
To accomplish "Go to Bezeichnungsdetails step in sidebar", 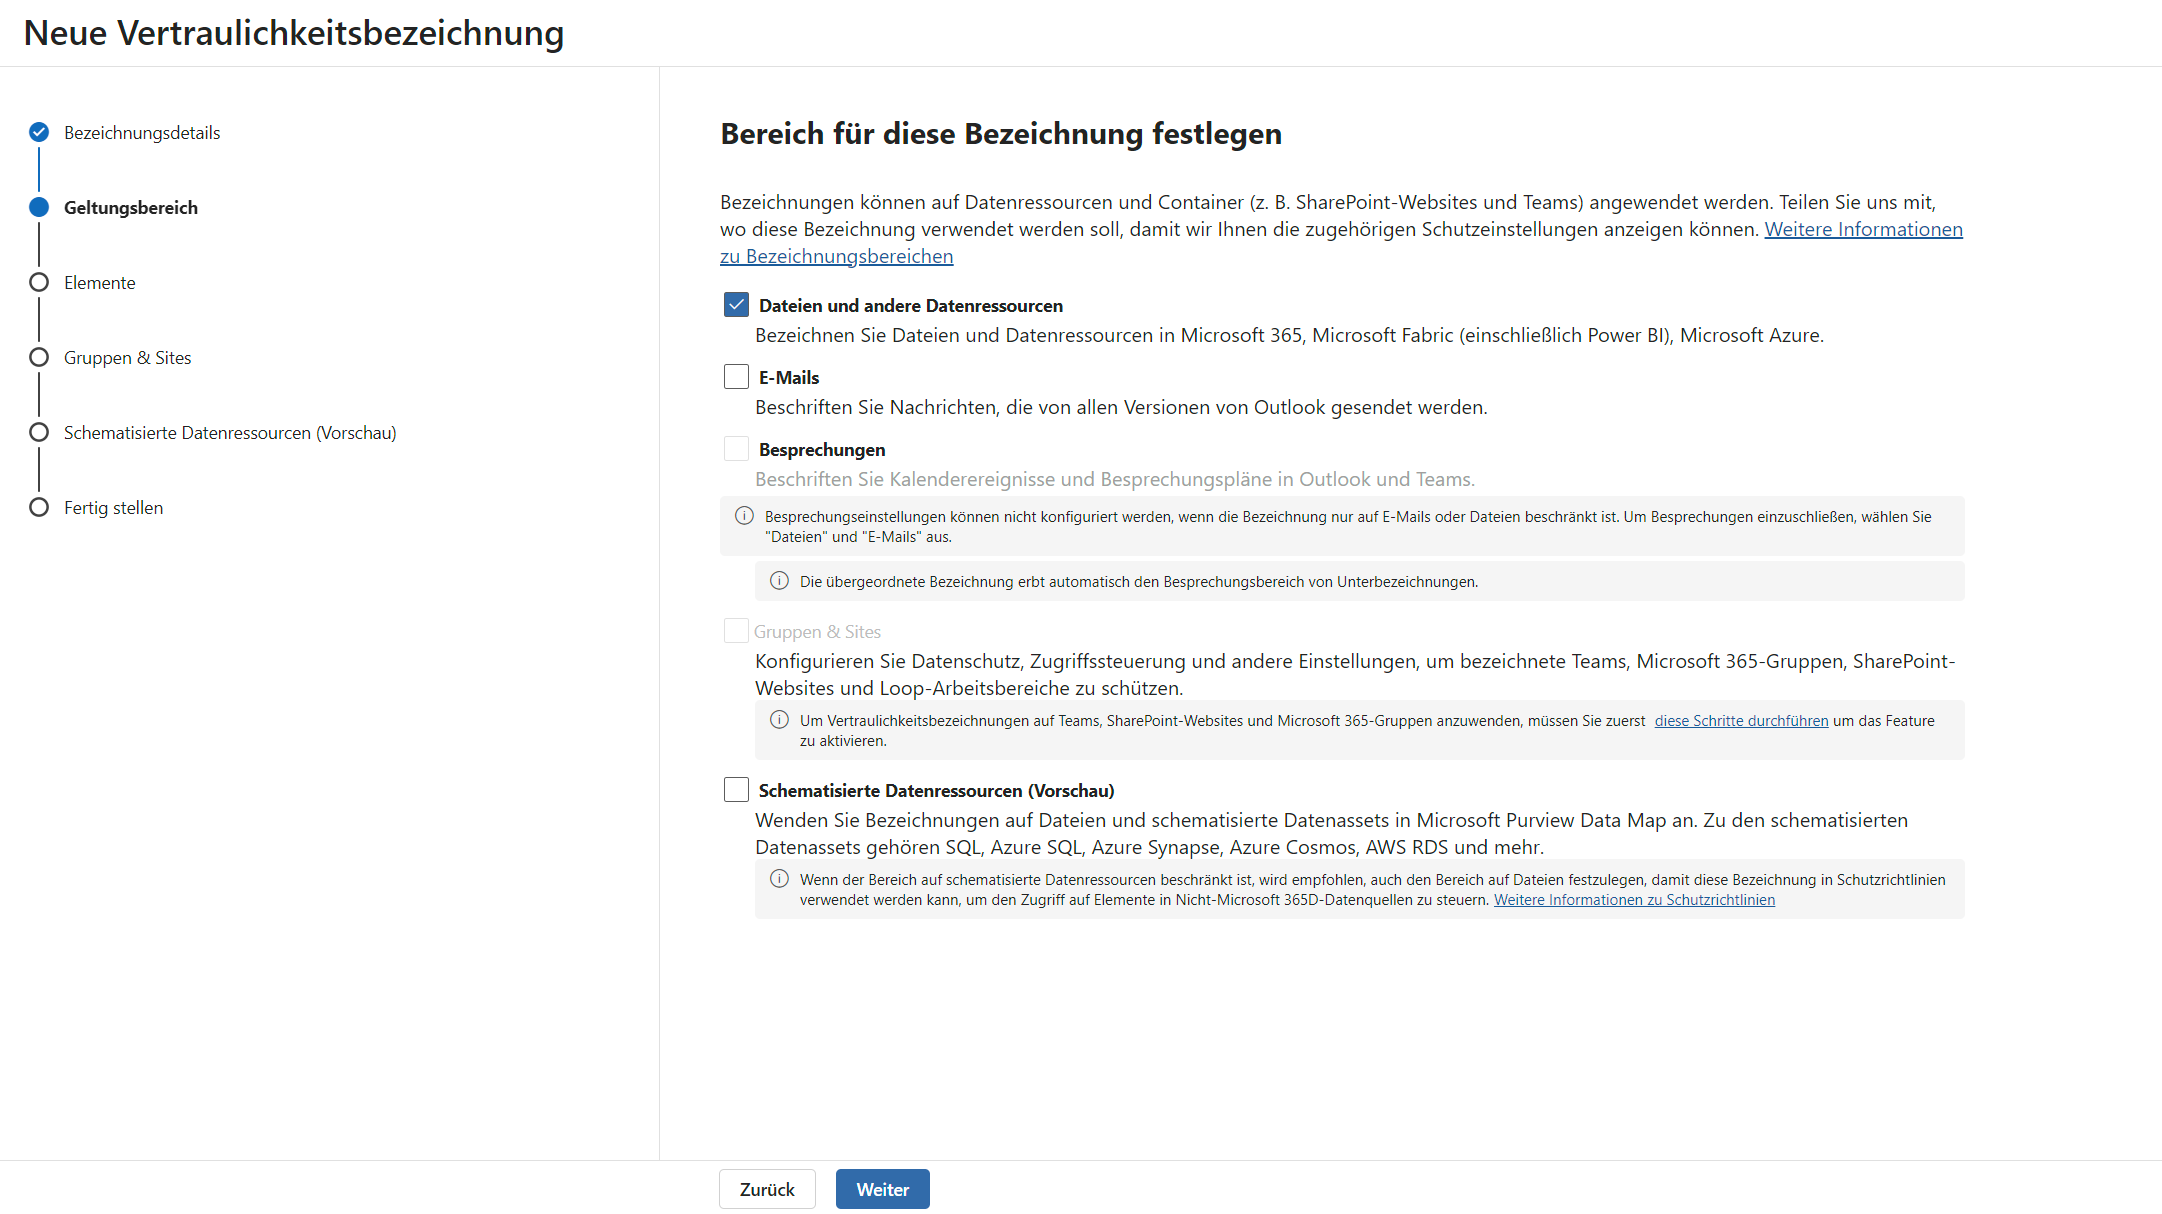I will click(142, 133).
